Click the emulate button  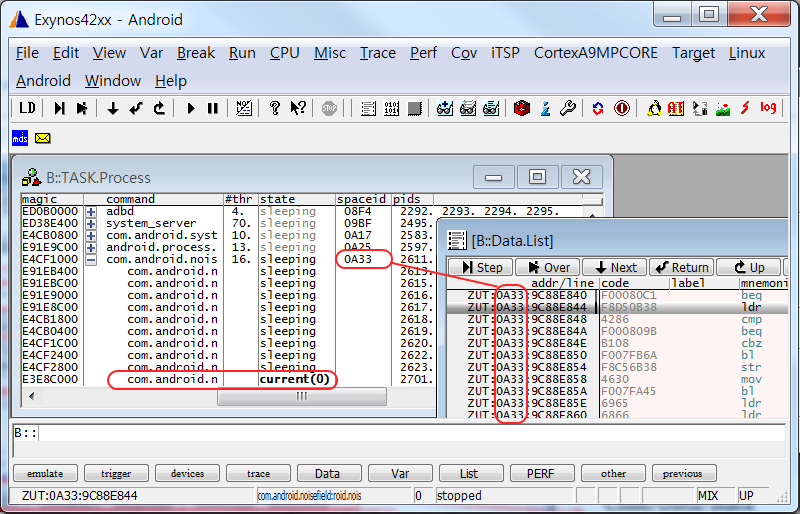coord(44,473)
